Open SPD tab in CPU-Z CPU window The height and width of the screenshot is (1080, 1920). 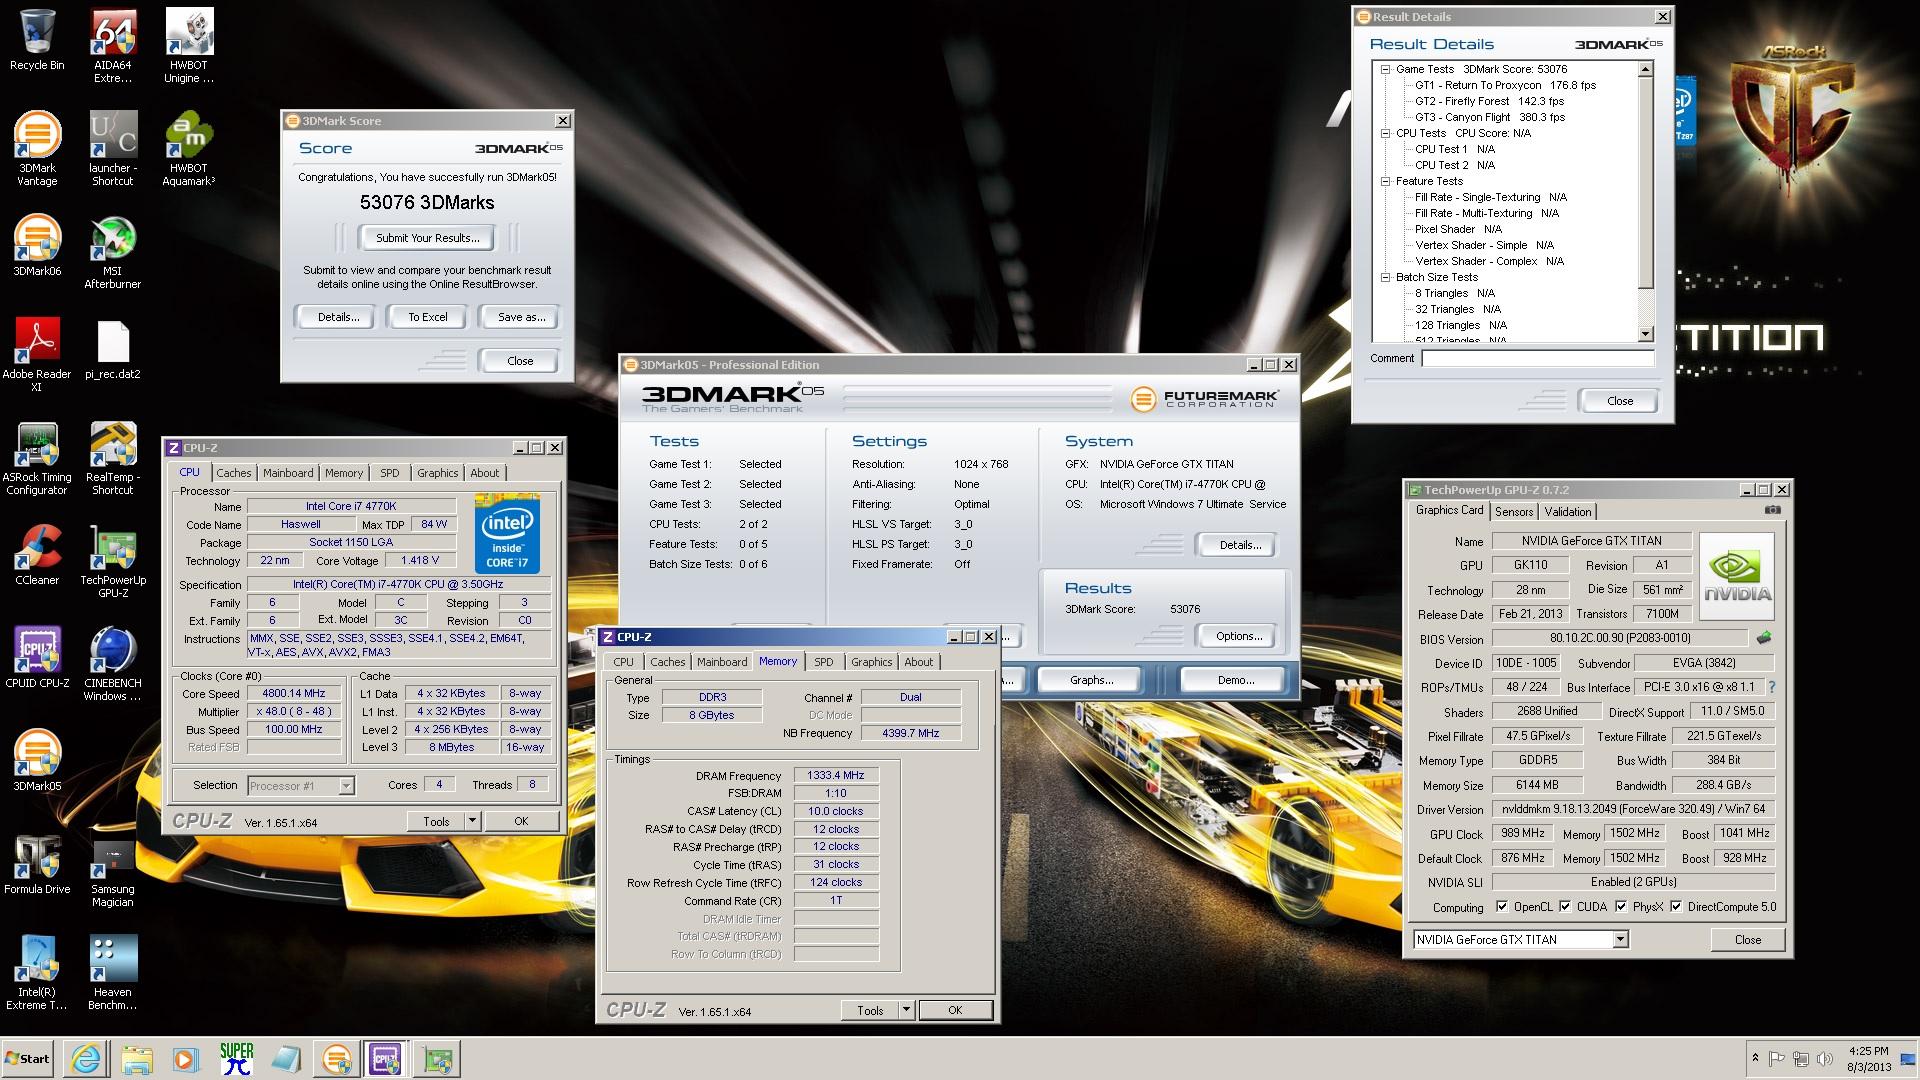coord(389,473)
